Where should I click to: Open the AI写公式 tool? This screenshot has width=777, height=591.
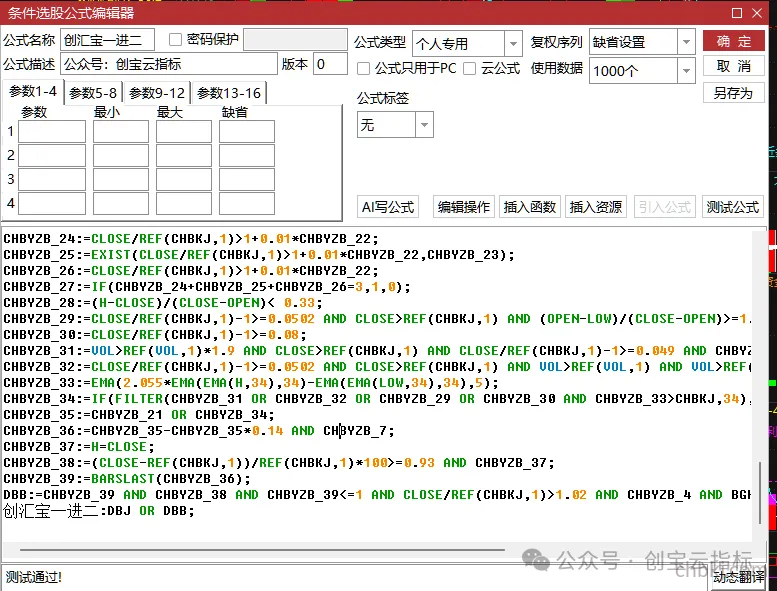tap(388, 207)
